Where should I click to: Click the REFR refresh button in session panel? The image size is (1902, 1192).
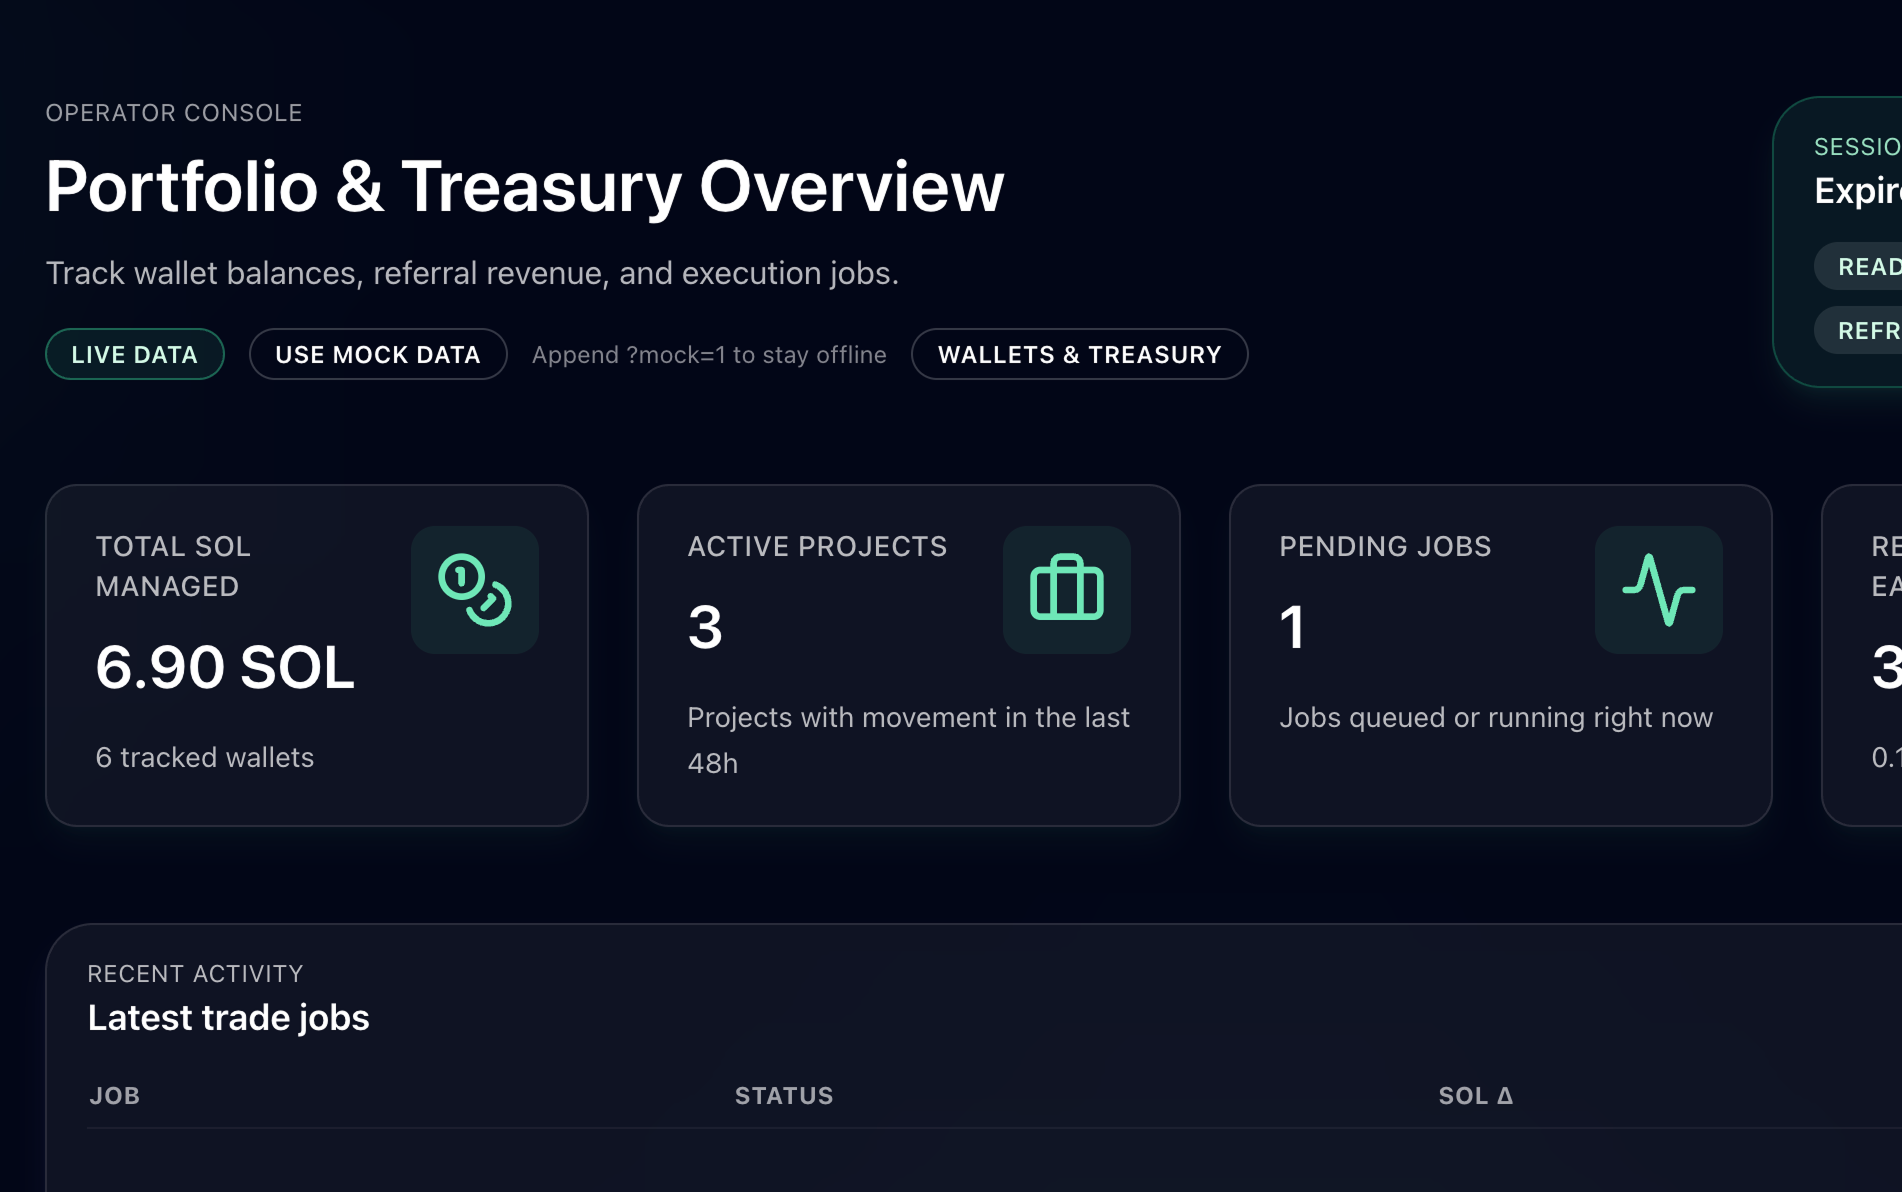tap(1860, 330)
